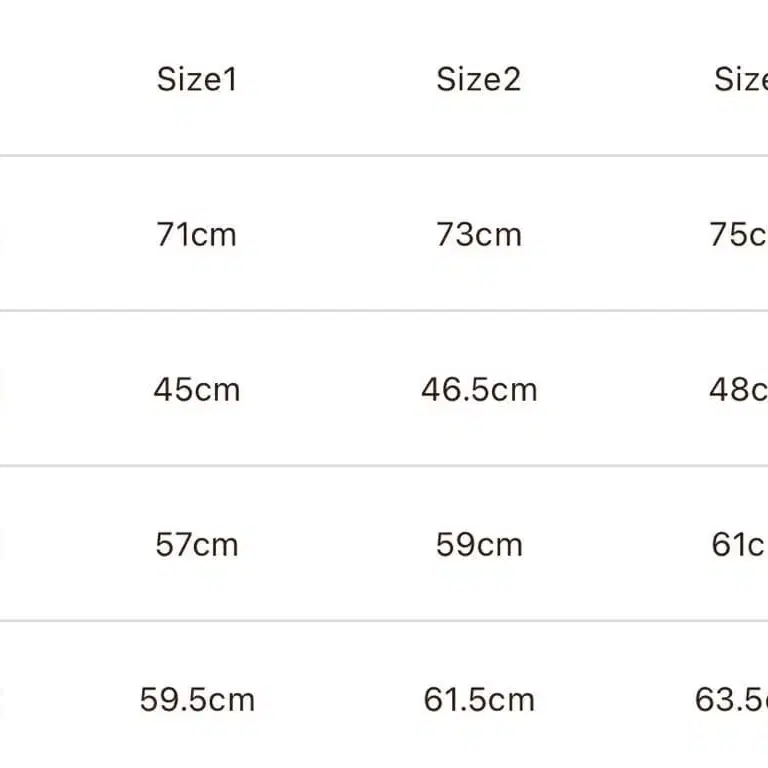Viewport: 768px width, 768px height.
Task: Select the cut-off row label beside 59.5cm
Action: (x=3, y=699)
